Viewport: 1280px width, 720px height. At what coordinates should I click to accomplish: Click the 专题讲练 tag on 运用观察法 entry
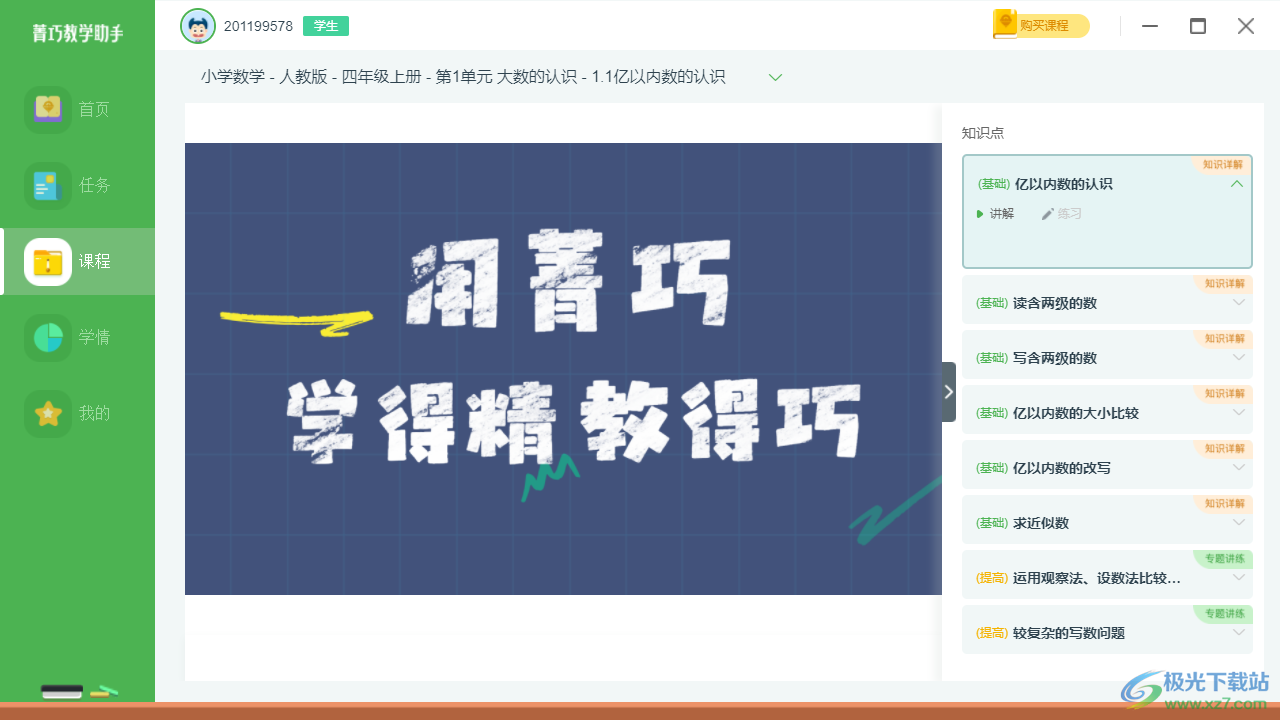[x=1224, y=559]
